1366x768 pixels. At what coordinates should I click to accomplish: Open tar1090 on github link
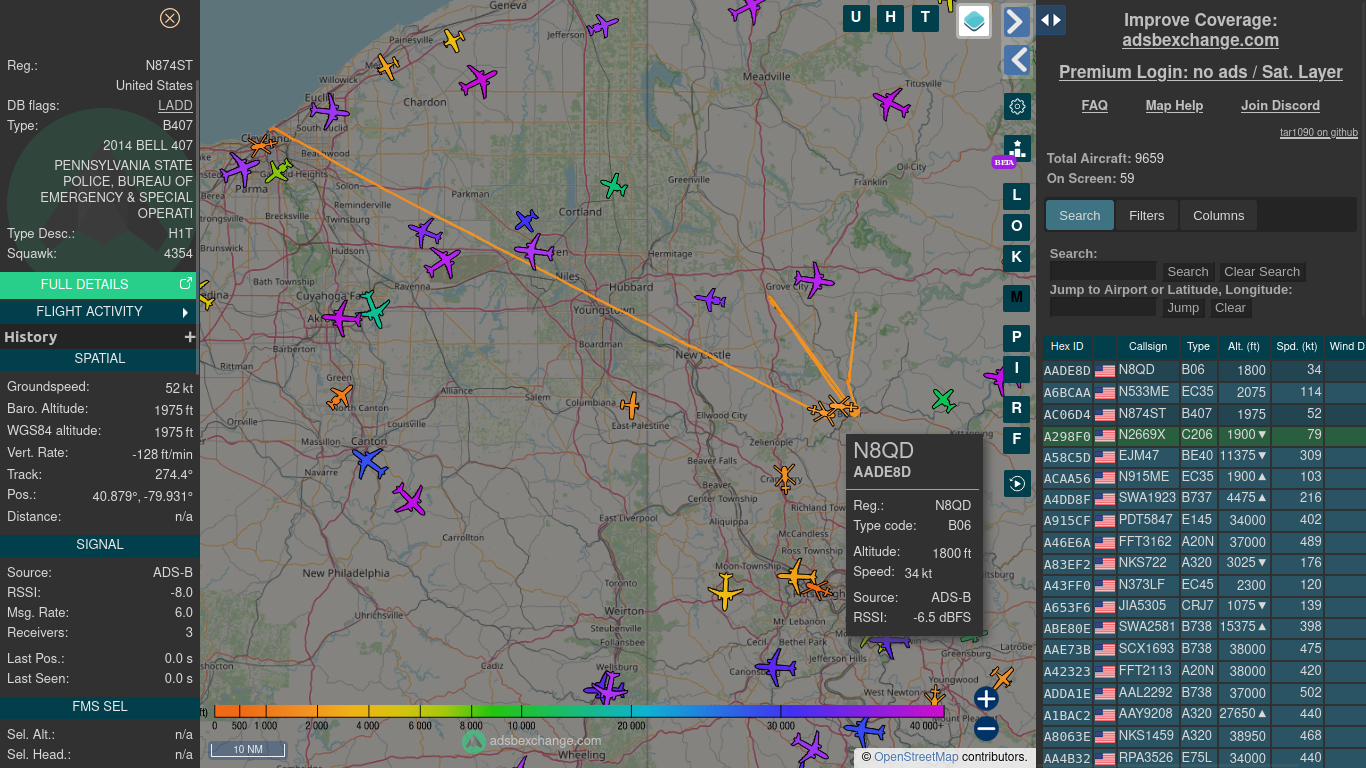pos(1319,132)
